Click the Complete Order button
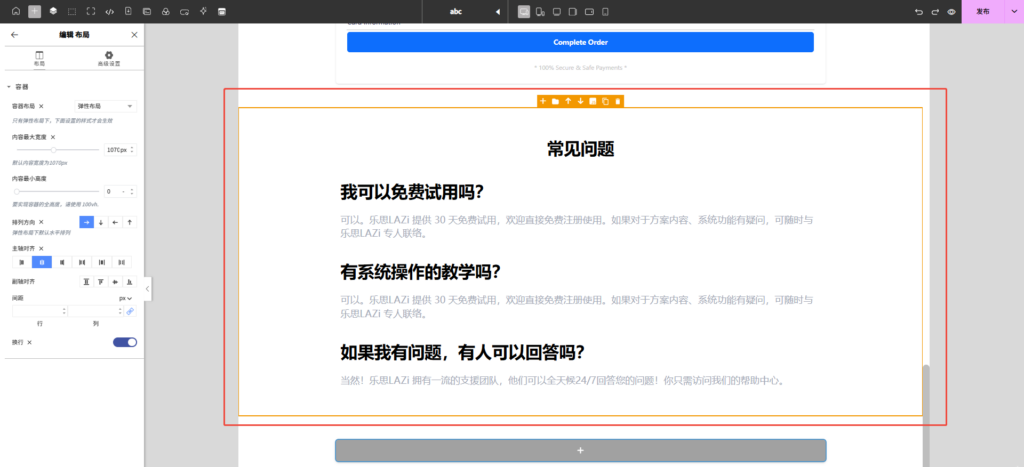The image size is (1024, 467). 580,42
